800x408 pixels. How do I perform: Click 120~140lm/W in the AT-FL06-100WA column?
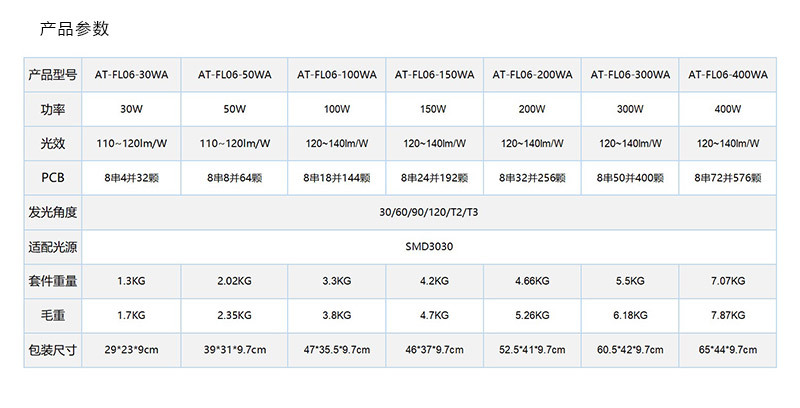point(337,143)
